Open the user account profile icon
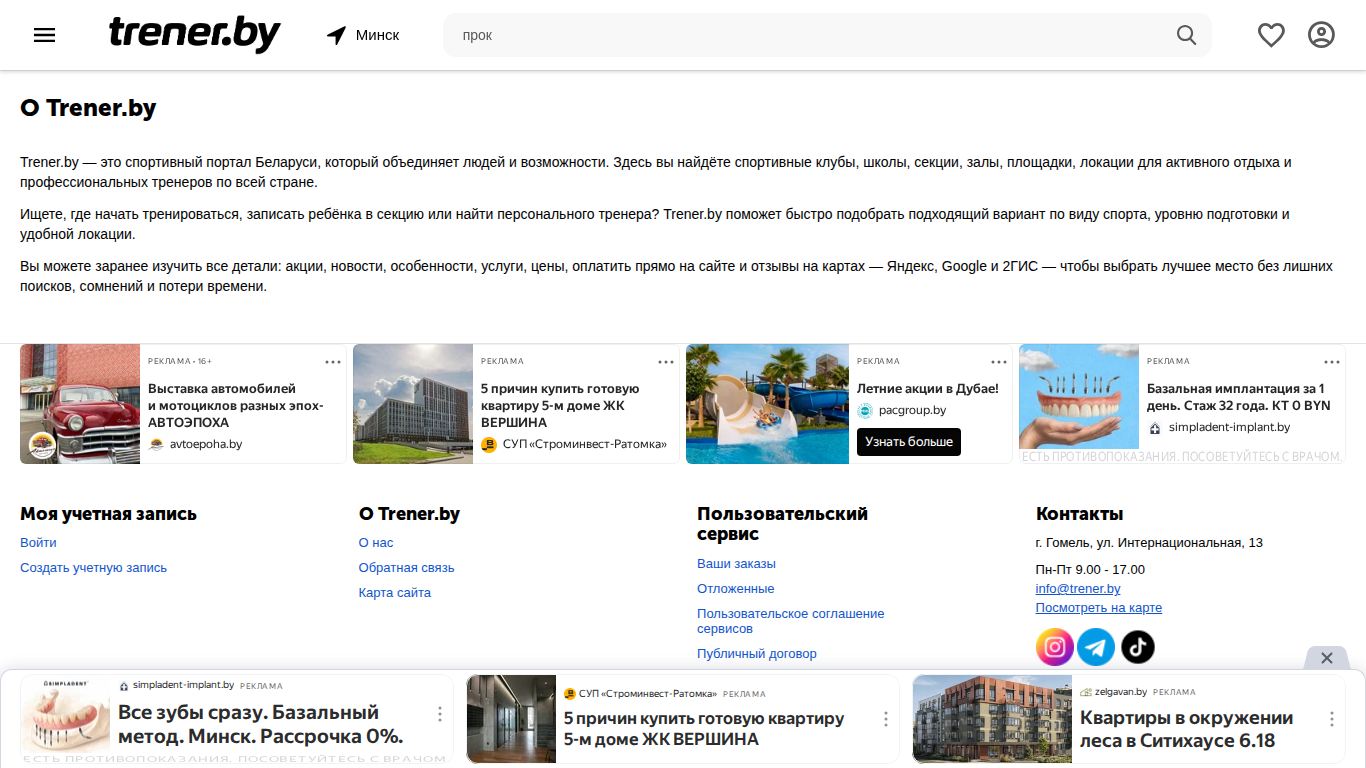 (x=1321, y=35)
